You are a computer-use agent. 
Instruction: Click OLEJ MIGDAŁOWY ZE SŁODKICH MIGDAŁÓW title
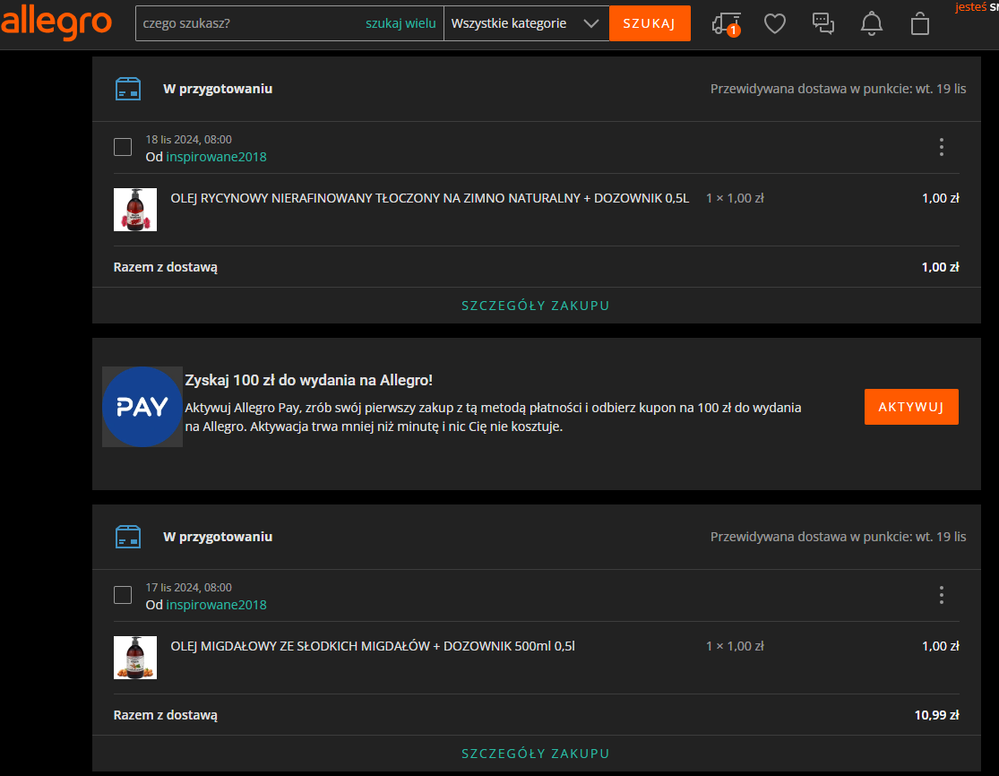tap(373, 646)
